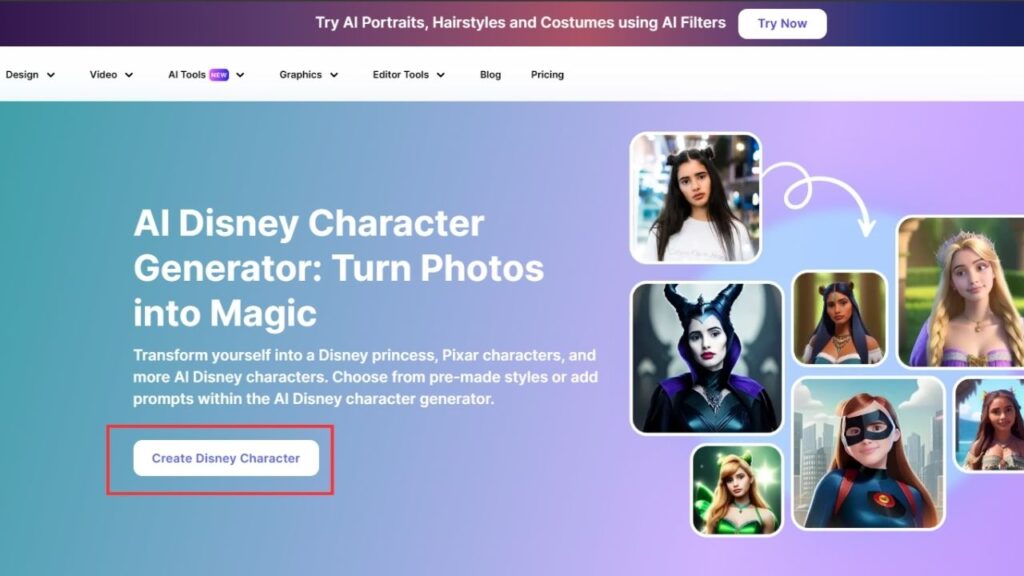Select the small dark-haired princess with necklace thumbnail
The image size is (1024, 576).
(839, 318)
